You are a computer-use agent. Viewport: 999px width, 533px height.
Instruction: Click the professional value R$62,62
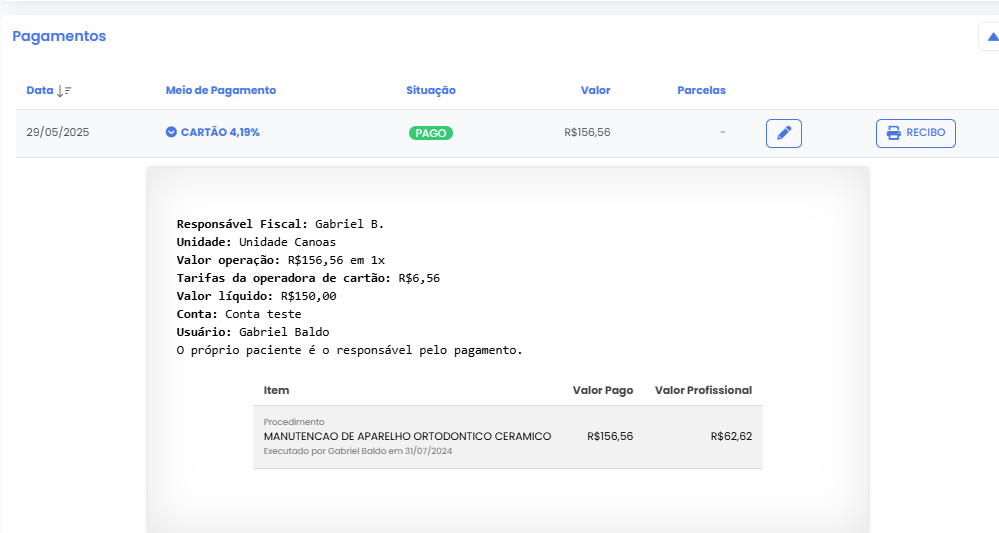click(x=731, y=436)
